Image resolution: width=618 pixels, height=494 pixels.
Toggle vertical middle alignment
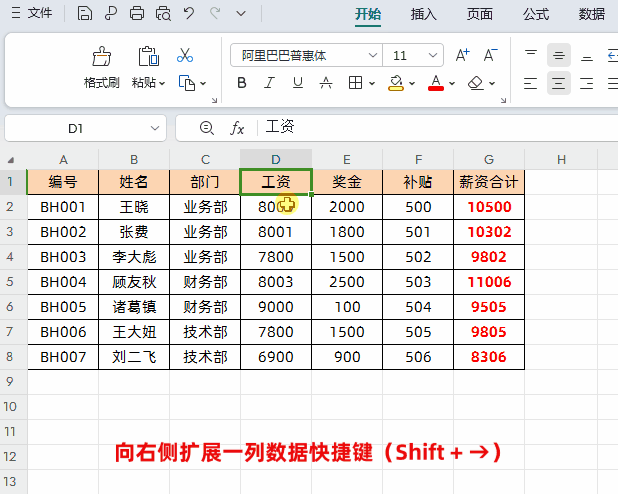[558, 55]
